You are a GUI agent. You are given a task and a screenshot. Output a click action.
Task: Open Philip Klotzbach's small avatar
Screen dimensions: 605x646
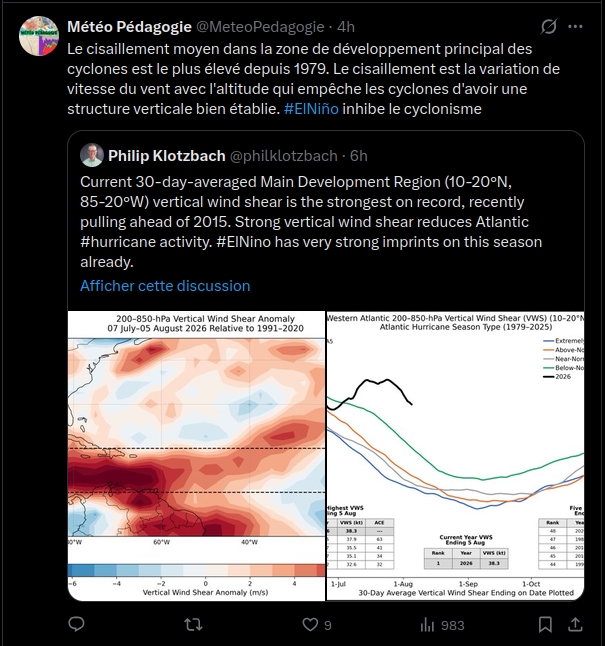click(x=91, y=155)
